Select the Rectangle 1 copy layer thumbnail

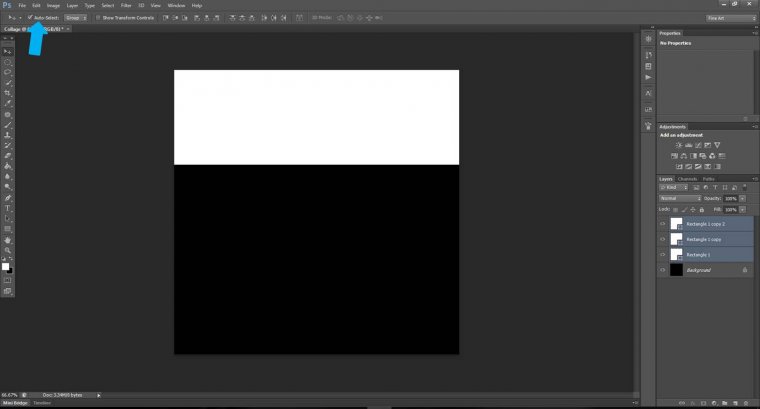point(676,239)
